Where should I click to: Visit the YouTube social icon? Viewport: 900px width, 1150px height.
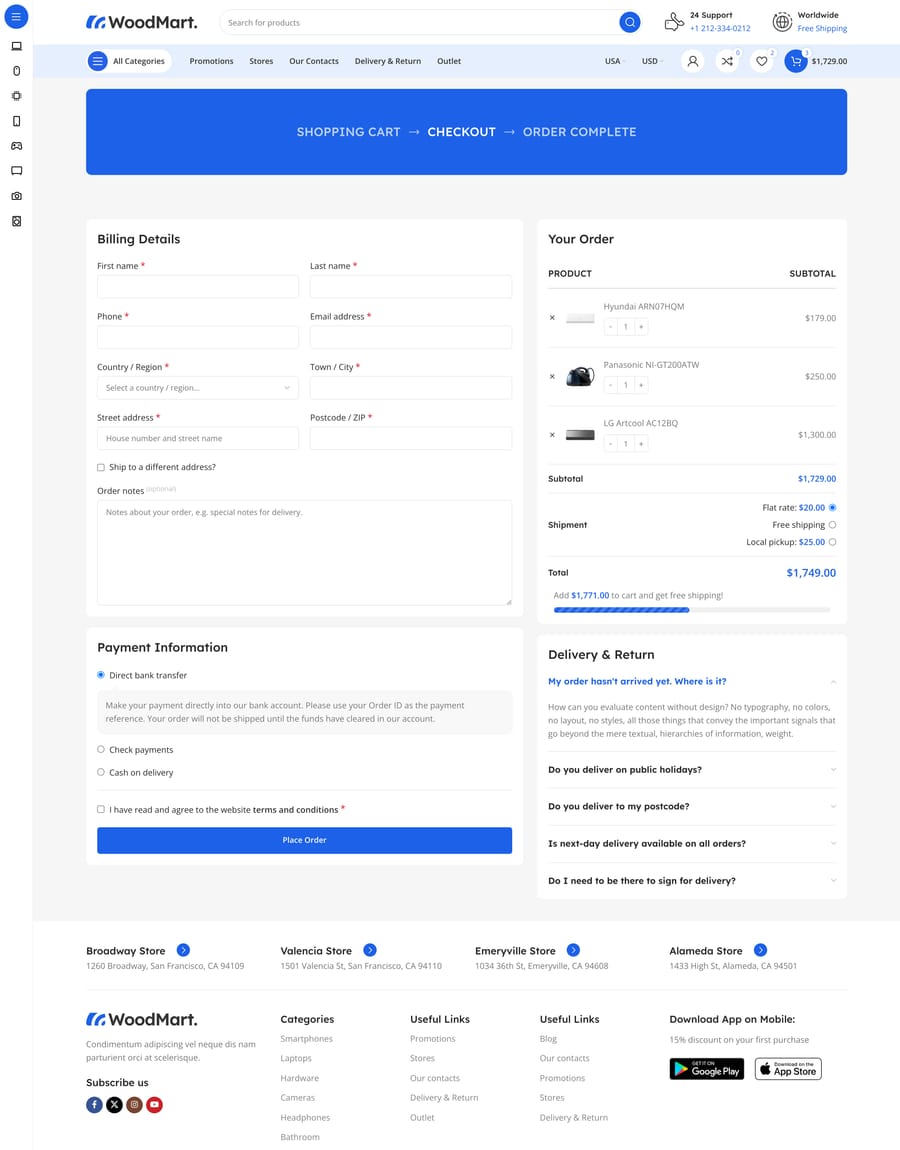pyautogui.click(x=154, y=1105)
